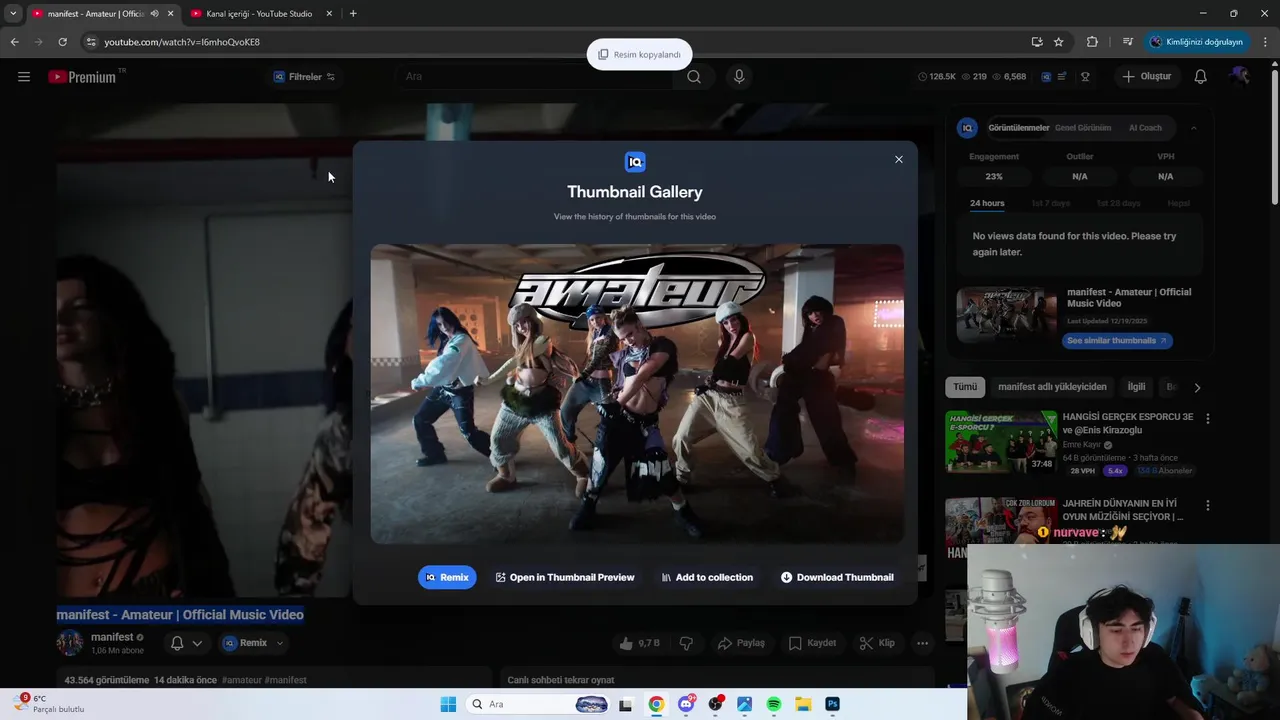Dislike the video with thumbs down

point(686,643)
